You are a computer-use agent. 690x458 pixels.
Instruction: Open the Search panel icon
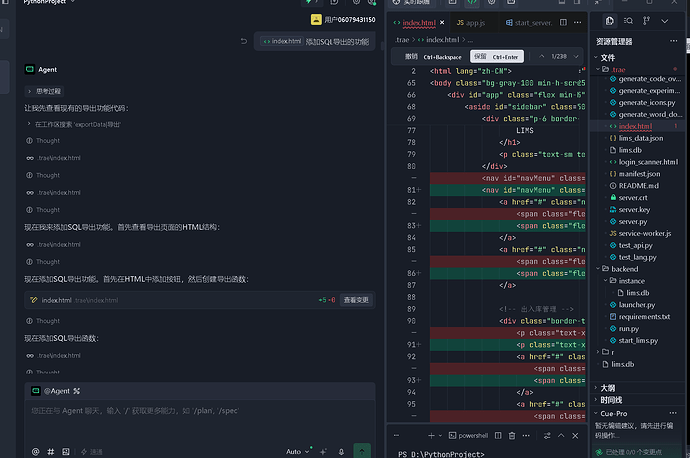click(628, 21)
